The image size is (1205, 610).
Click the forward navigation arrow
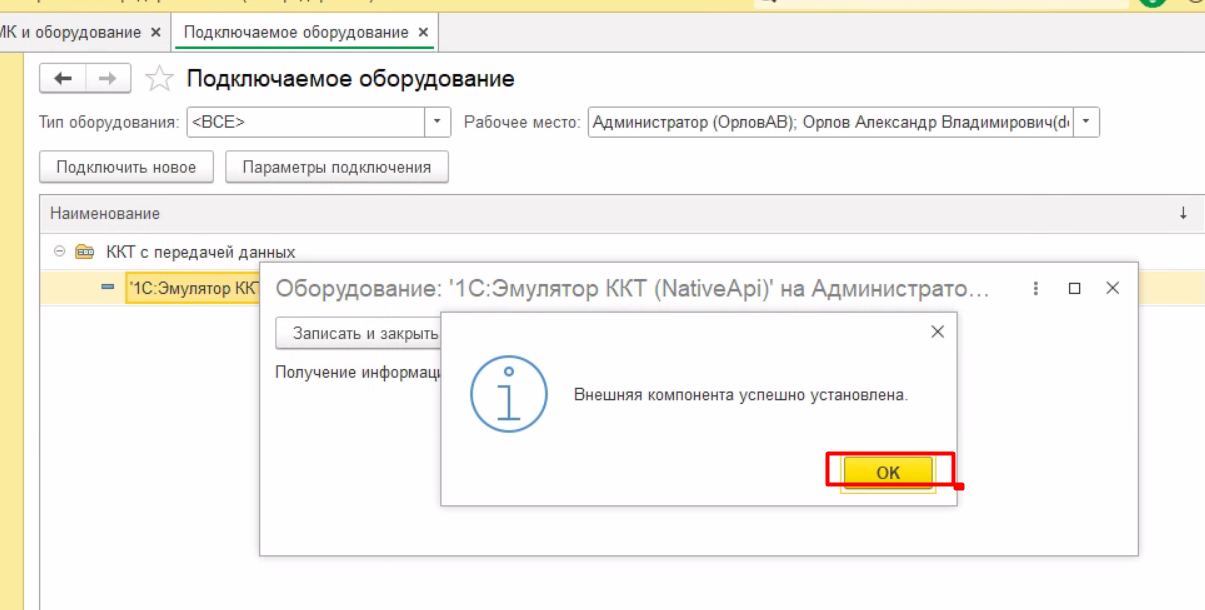click(108, 79)
